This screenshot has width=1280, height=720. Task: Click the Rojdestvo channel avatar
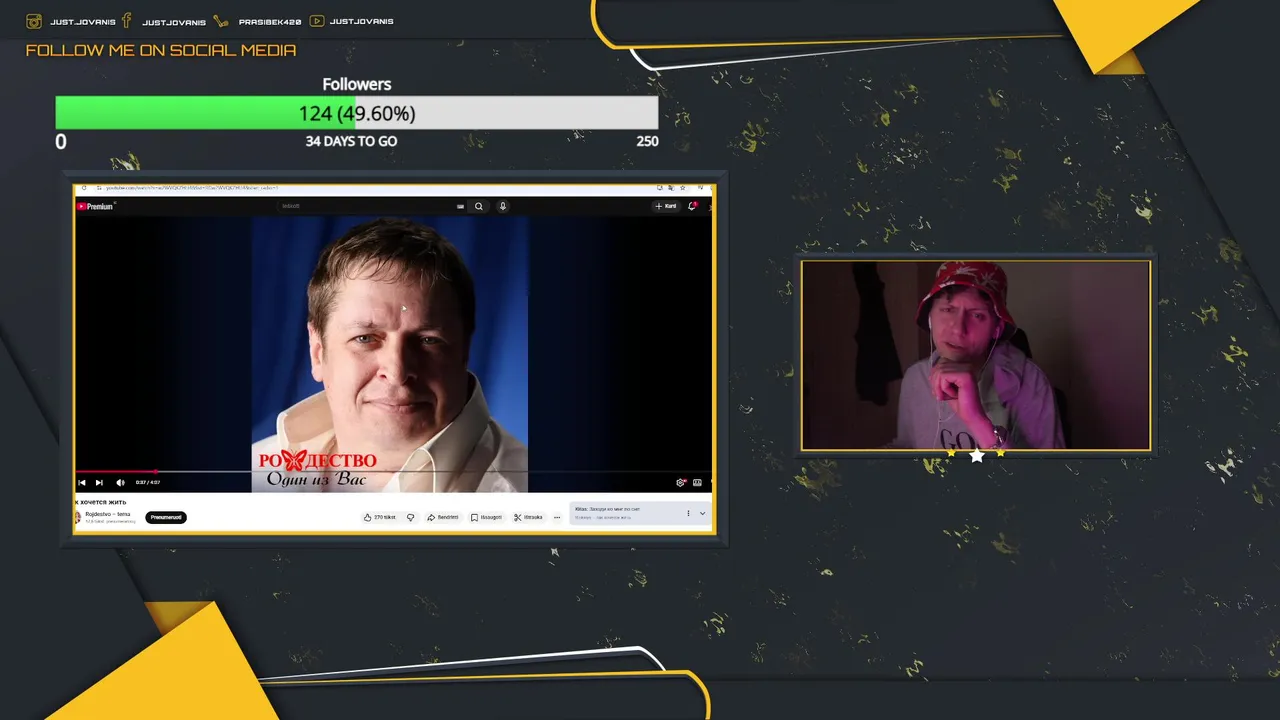[77, 517]
